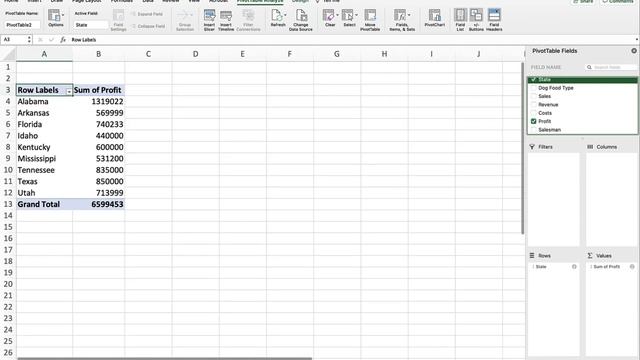Image resolution: width=640 pixels, height=360 pixels.
Task: Open the Select dropdown arrow
Action: pos(356,15)
